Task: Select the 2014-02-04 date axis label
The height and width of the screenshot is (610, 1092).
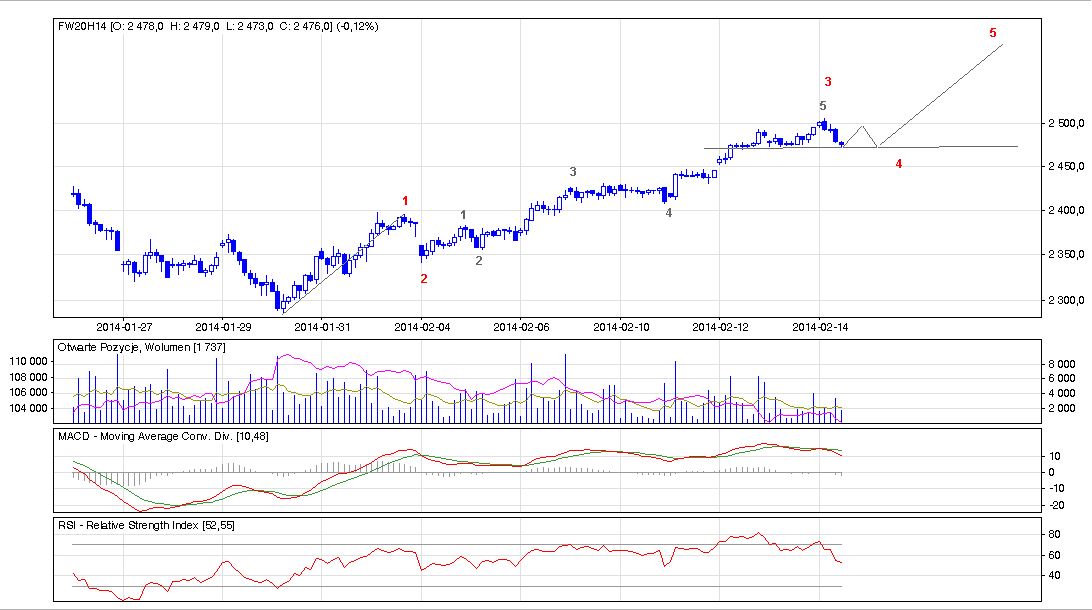Action: [422, 327]
